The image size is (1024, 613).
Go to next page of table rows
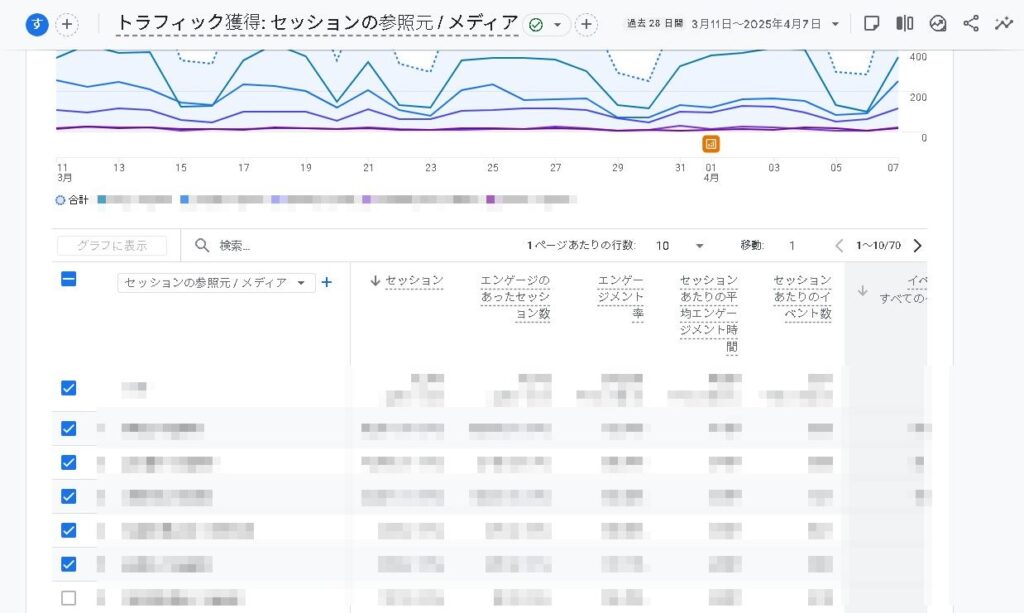(x=917, y=246)
